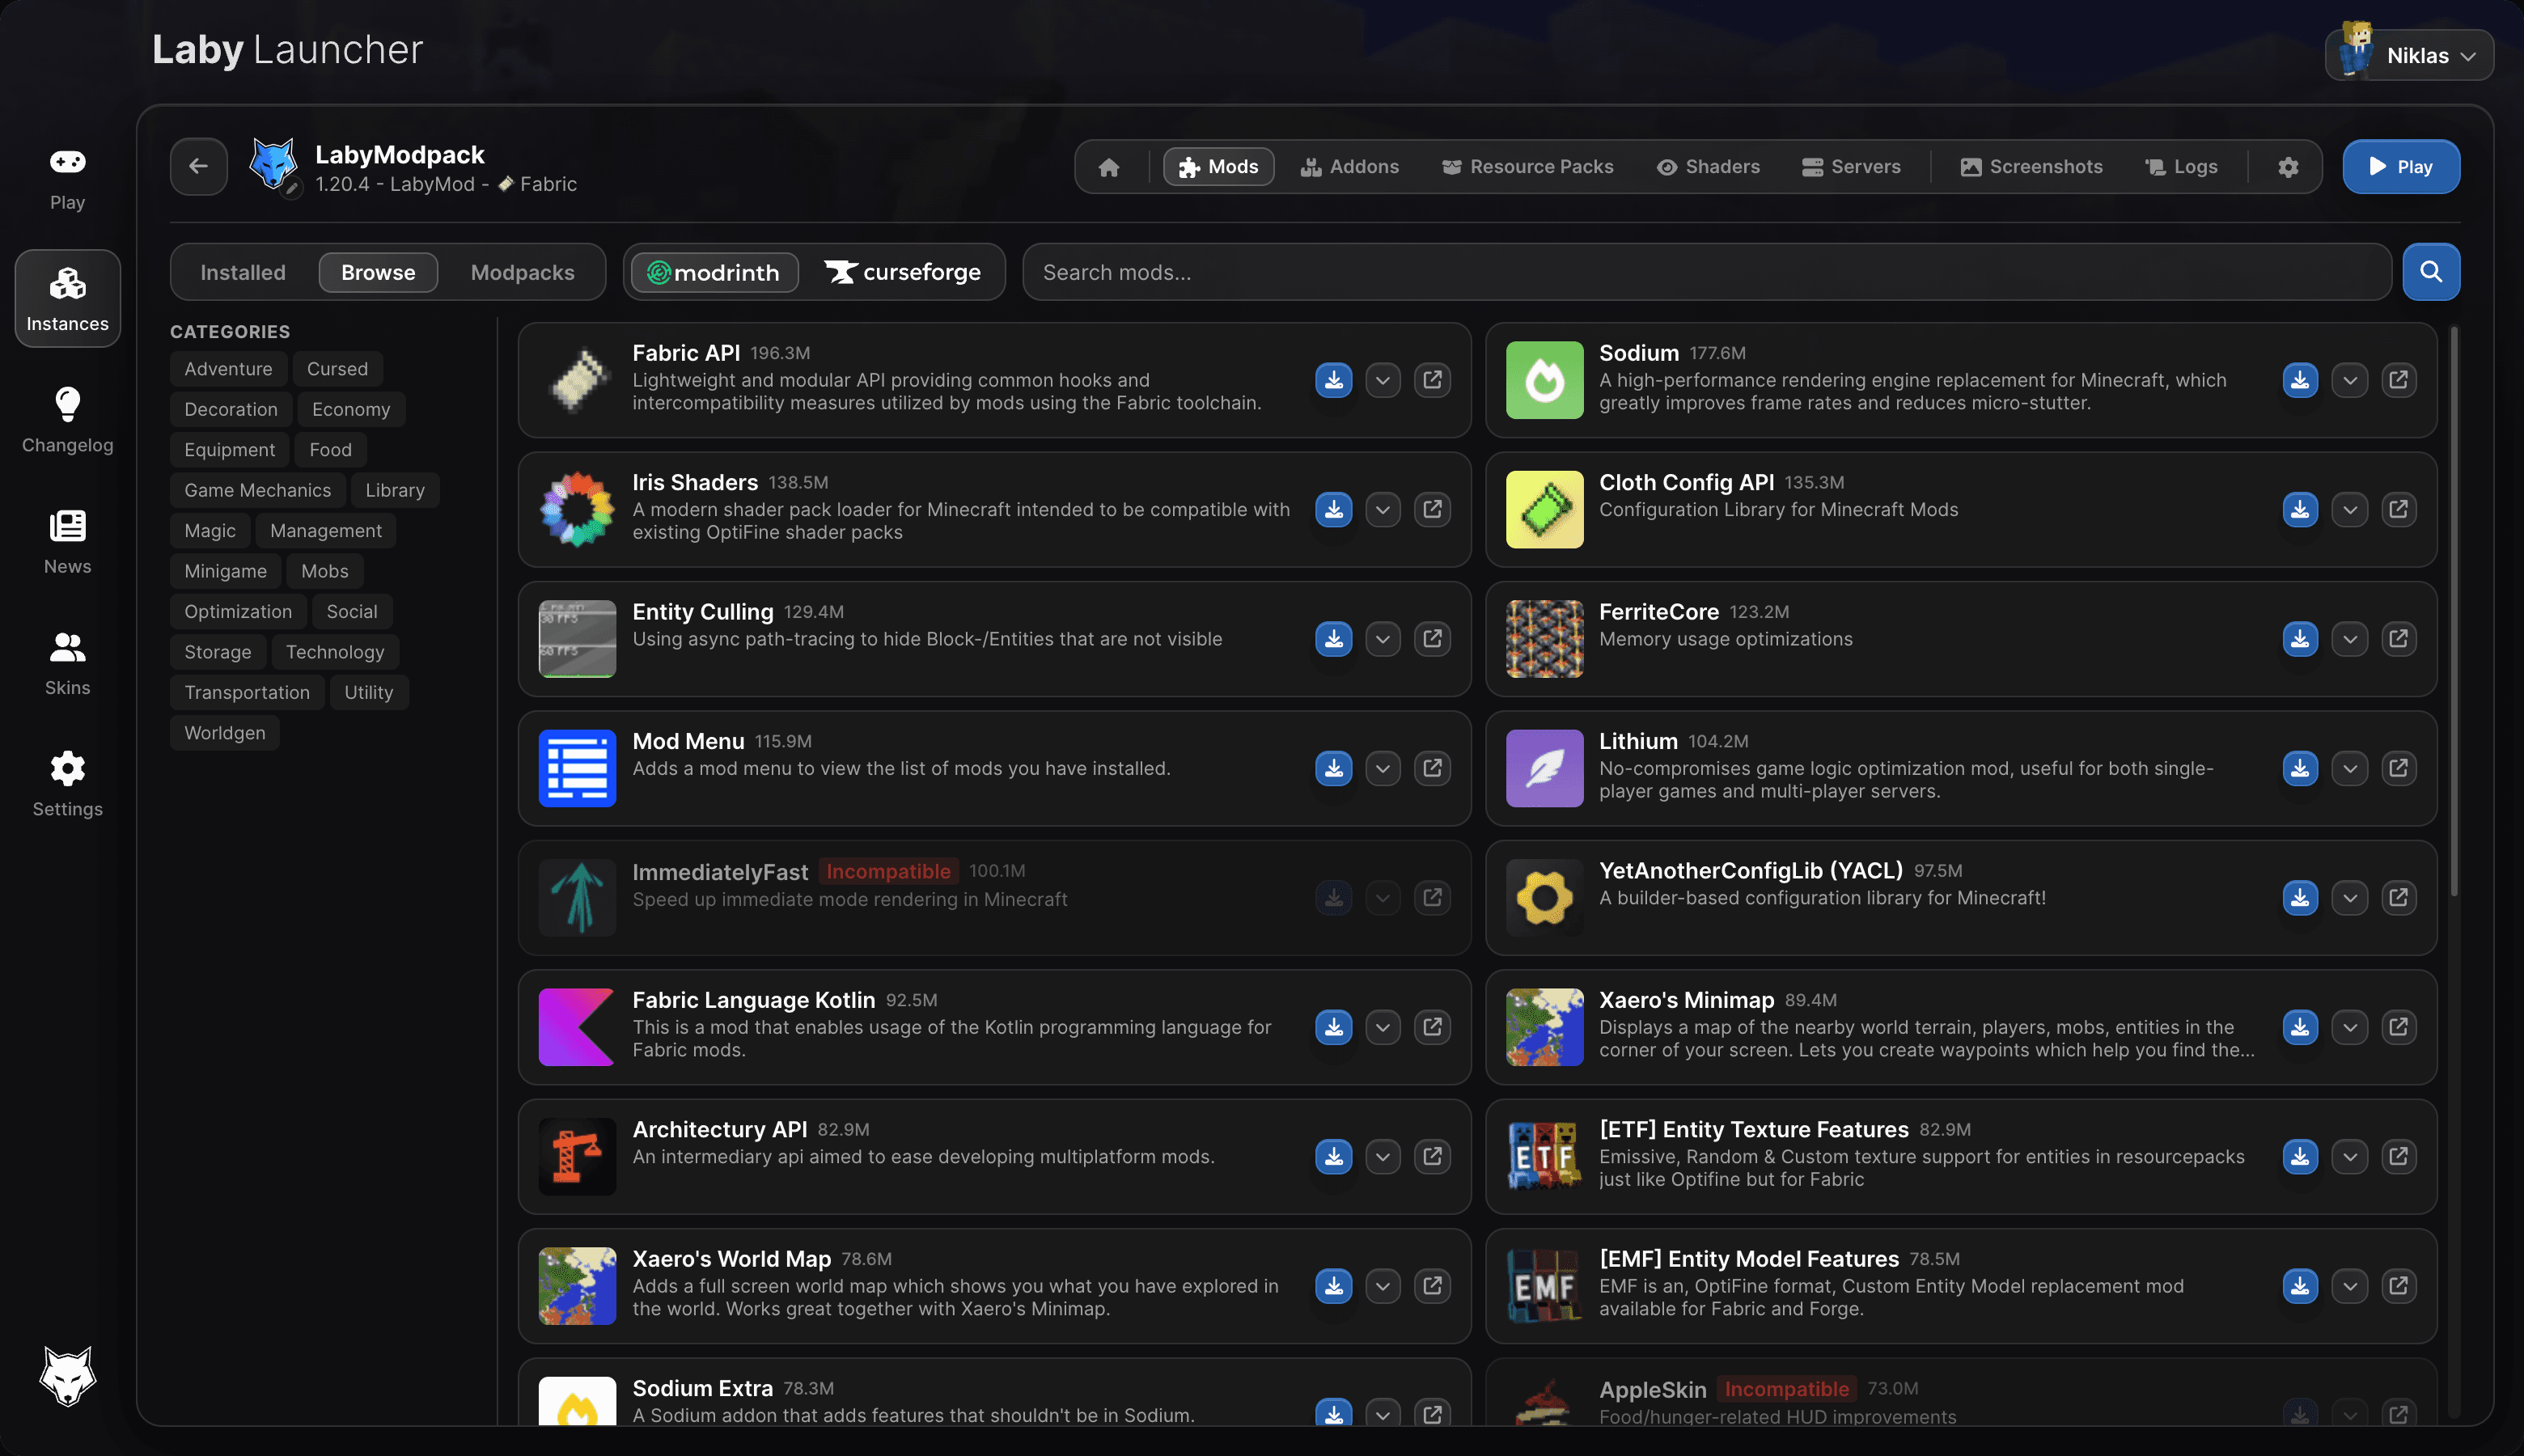Viewport: 2524px width, 1456px height.
Task: Go back with the arrow button
Action: coord(198,166)
